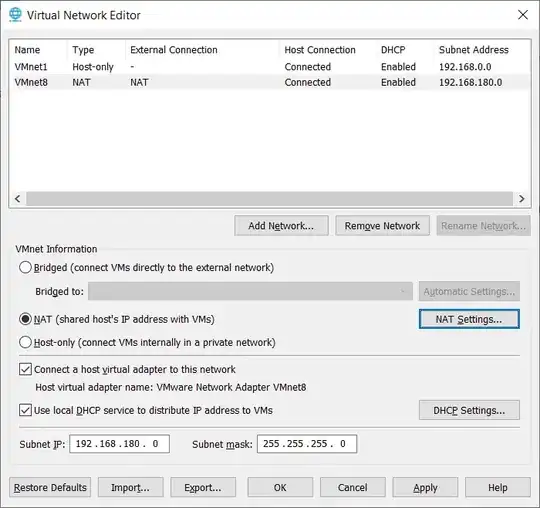Open the Bridged to dropdown

(250, 291)
